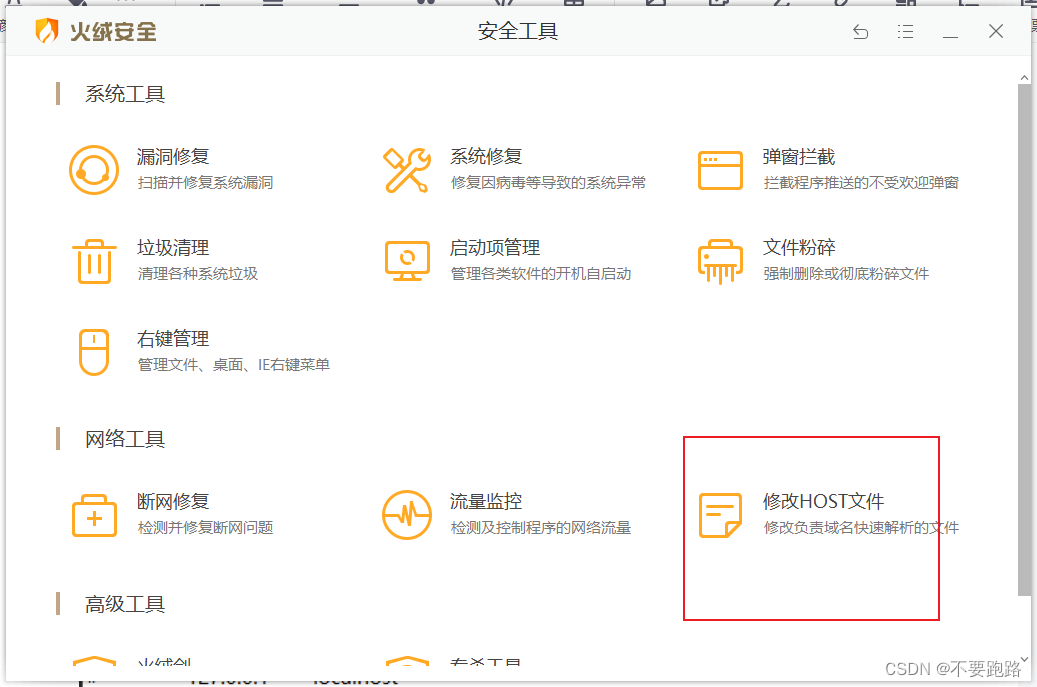Click the 安全工具 window title
This screenshot has width=1037, height=687.
click(518, 31)
